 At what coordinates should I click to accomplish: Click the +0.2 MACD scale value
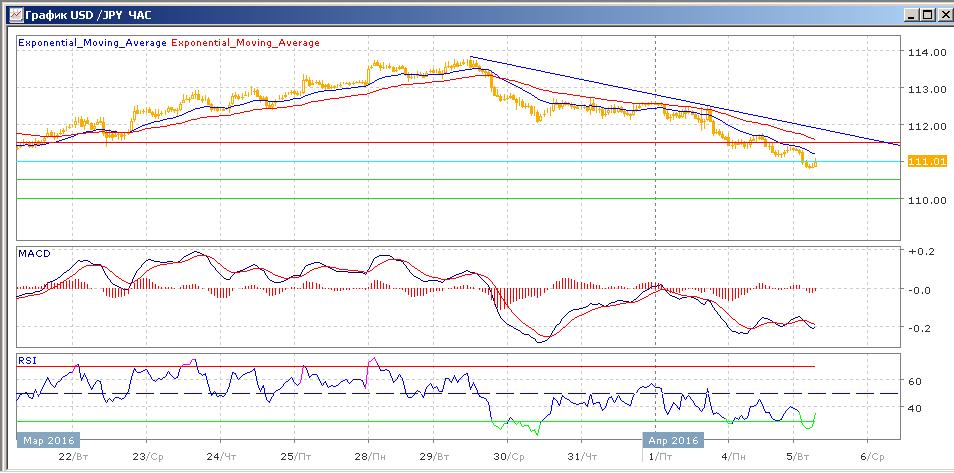[919, 252]
